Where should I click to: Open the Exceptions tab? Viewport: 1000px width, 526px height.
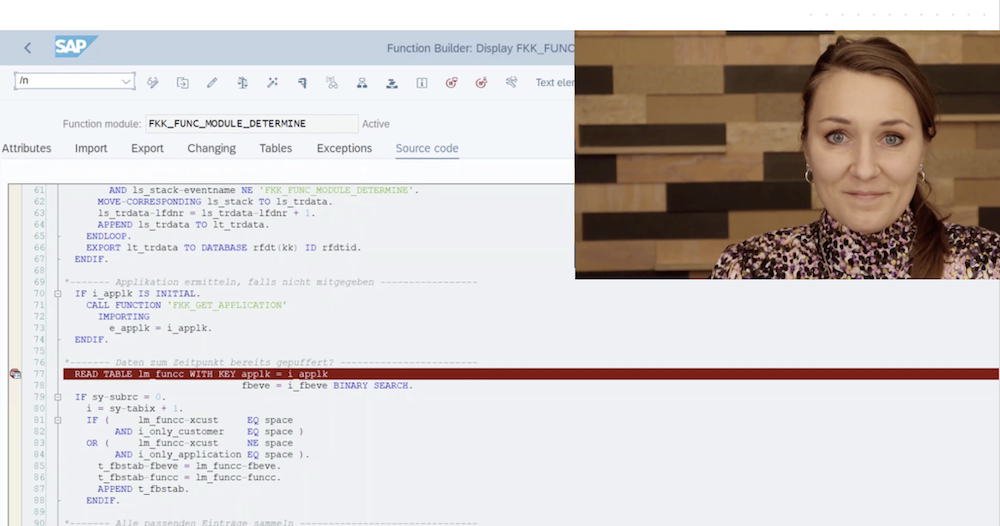pyautogui.click(x=344, y=148)
